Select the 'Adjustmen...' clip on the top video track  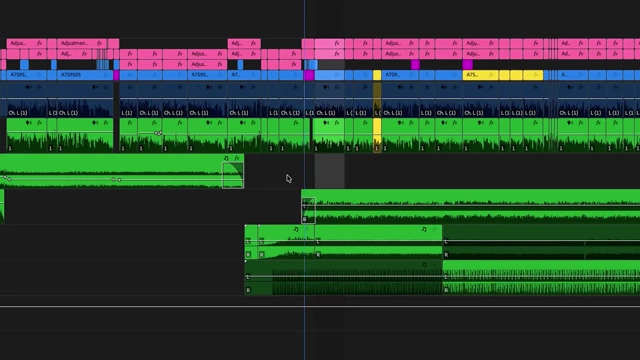coord(82,43)
